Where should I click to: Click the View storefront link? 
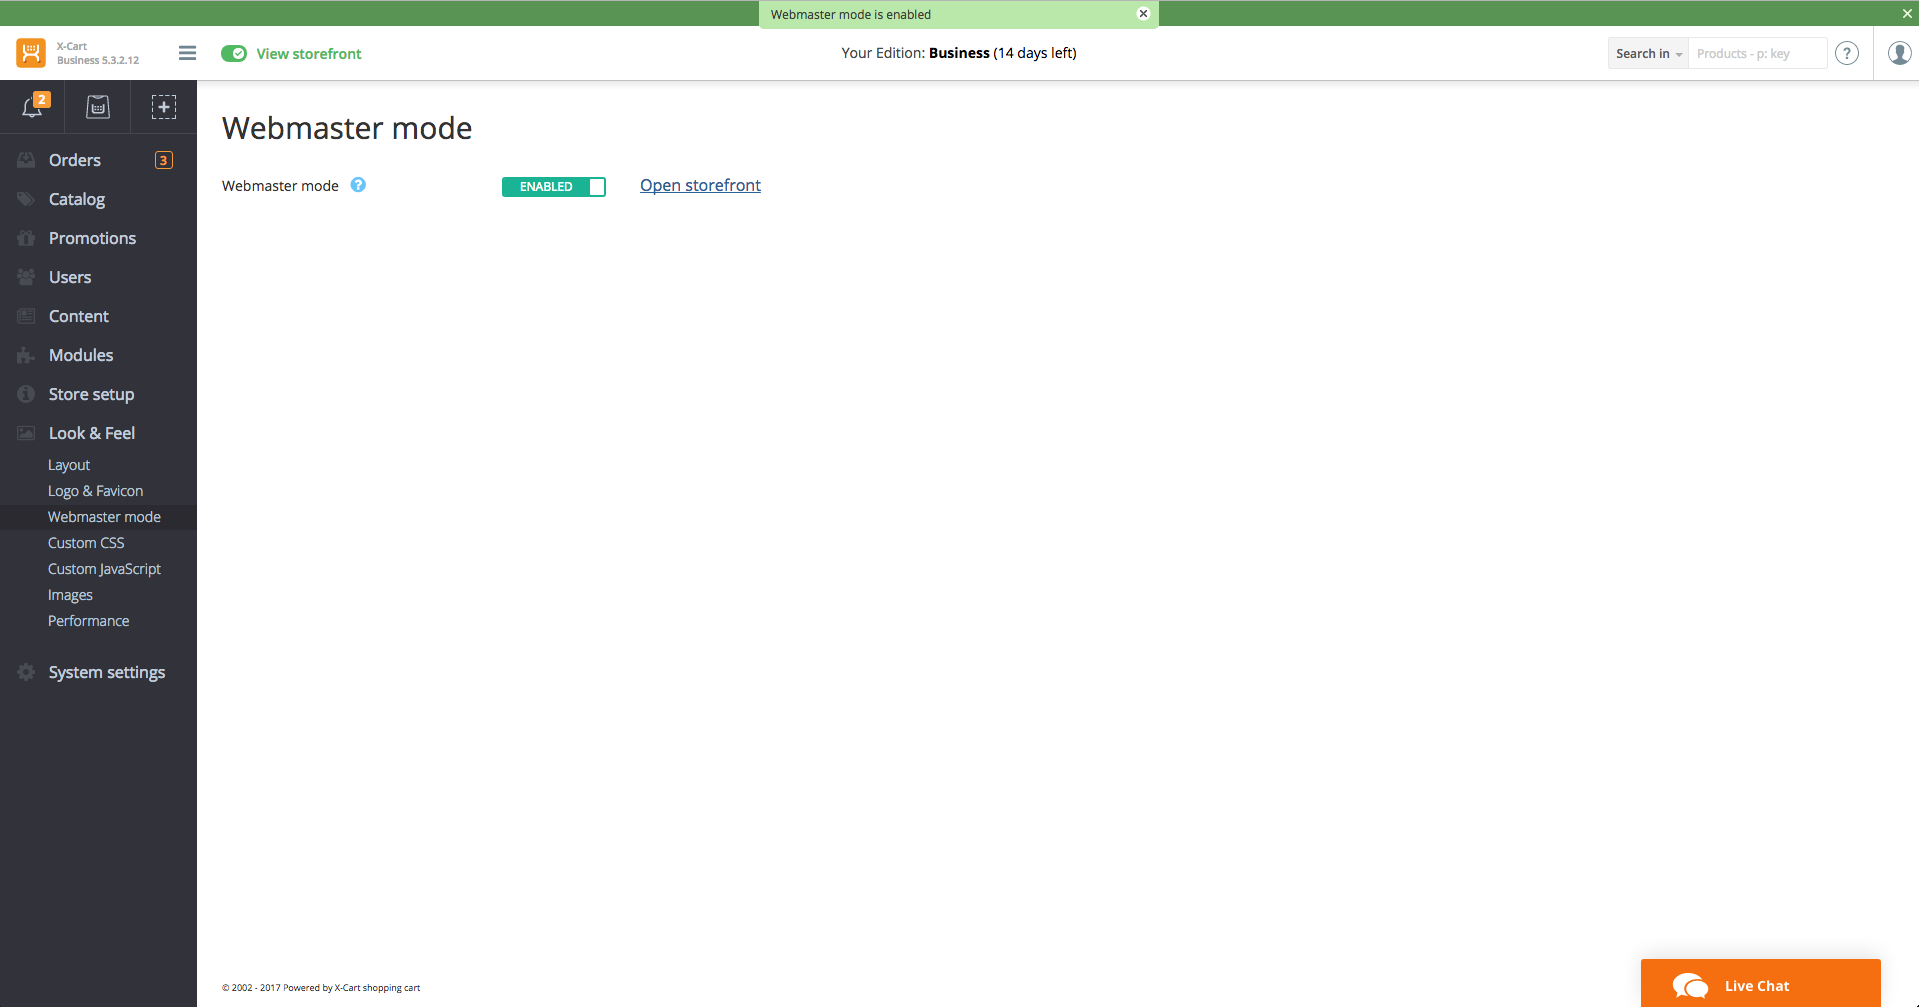pos(309,54)
